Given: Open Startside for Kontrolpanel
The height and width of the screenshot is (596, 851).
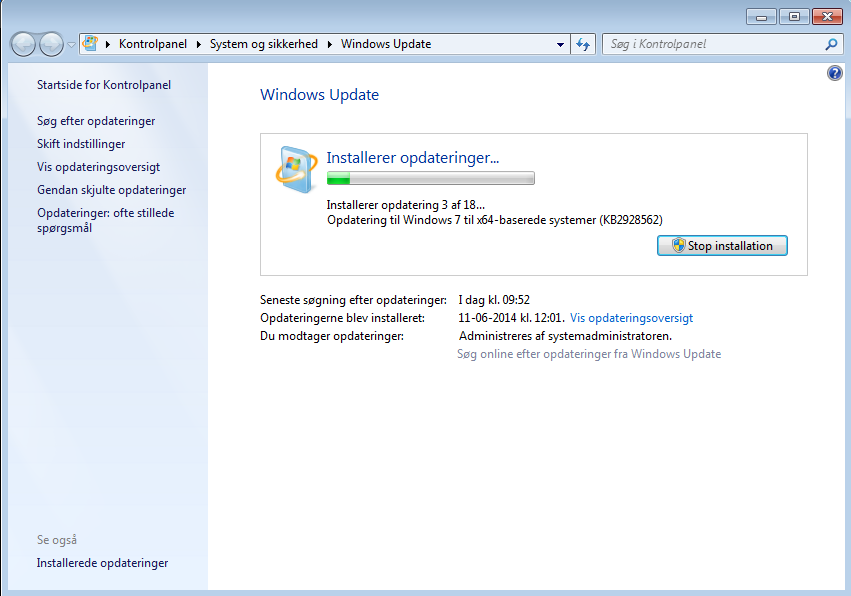Looking at the screenshot, I should pos(104,85).
